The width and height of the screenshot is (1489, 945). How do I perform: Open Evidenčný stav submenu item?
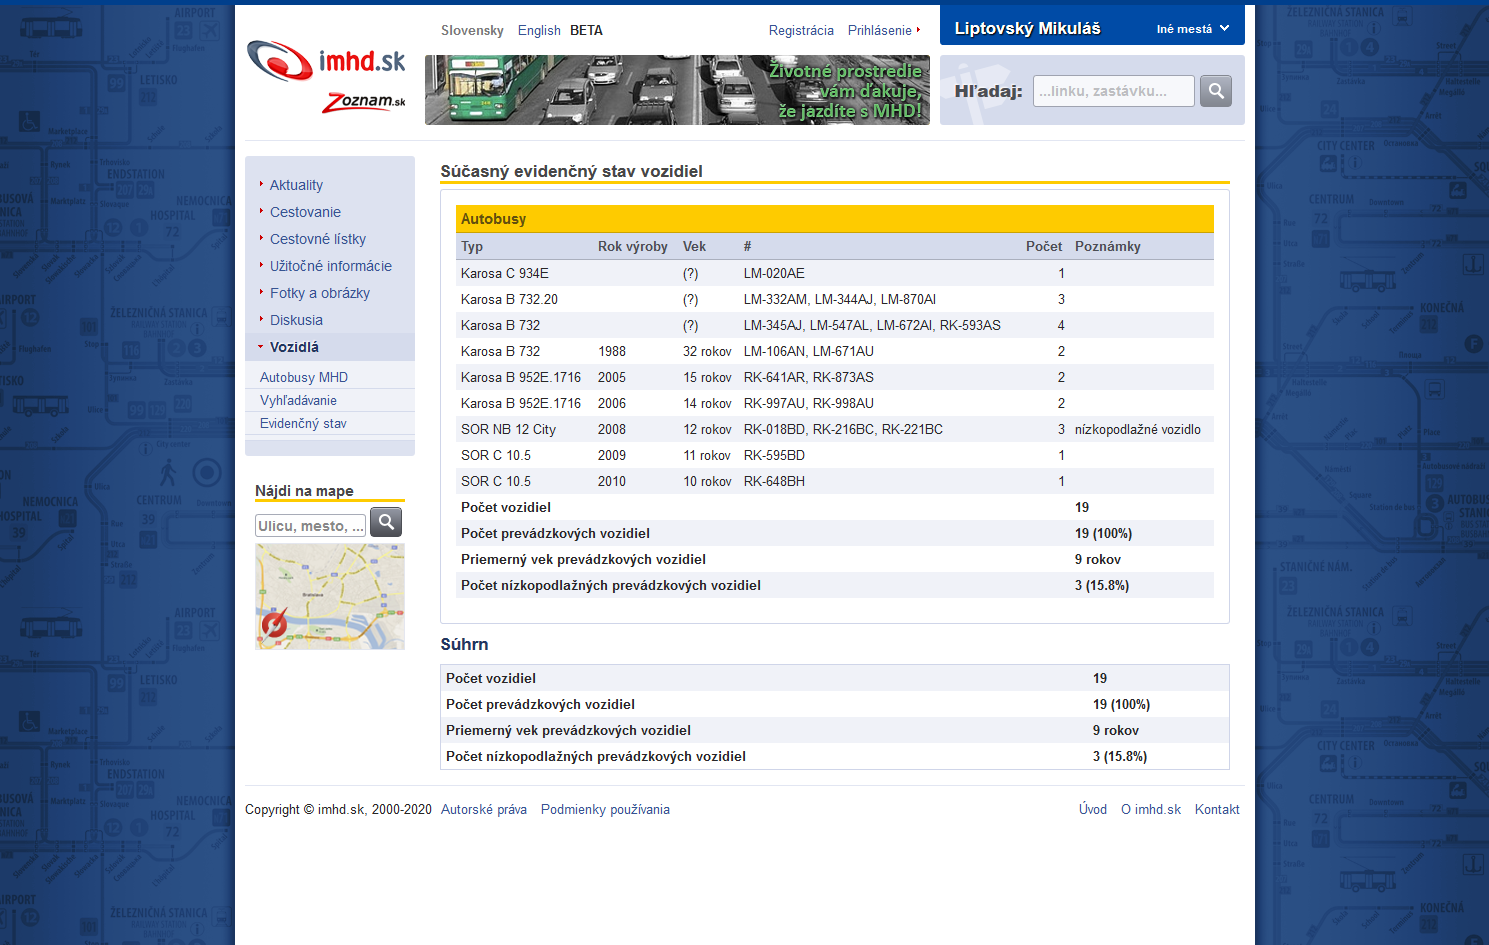(x=303, y=424)
